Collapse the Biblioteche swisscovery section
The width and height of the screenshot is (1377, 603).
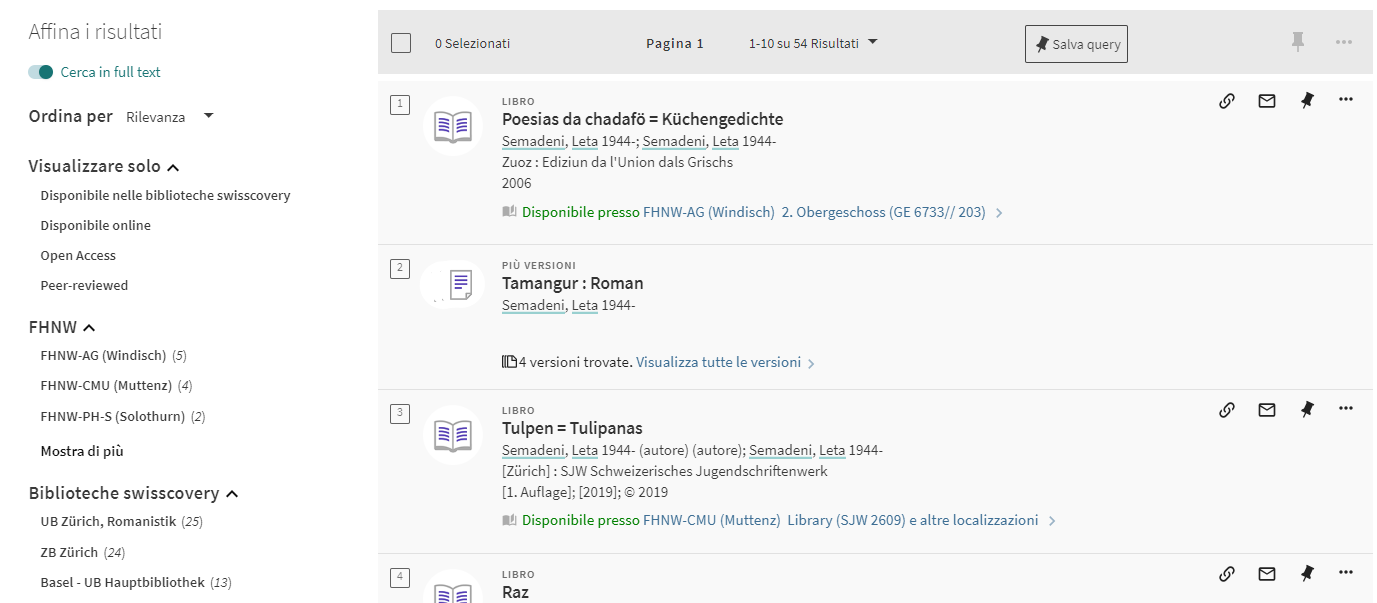click(x=232, y=494)
